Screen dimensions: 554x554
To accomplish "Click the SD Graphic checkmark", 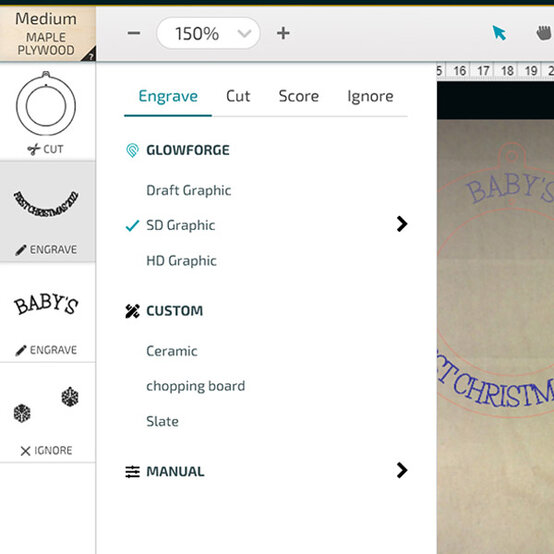I will click(132, 225).
